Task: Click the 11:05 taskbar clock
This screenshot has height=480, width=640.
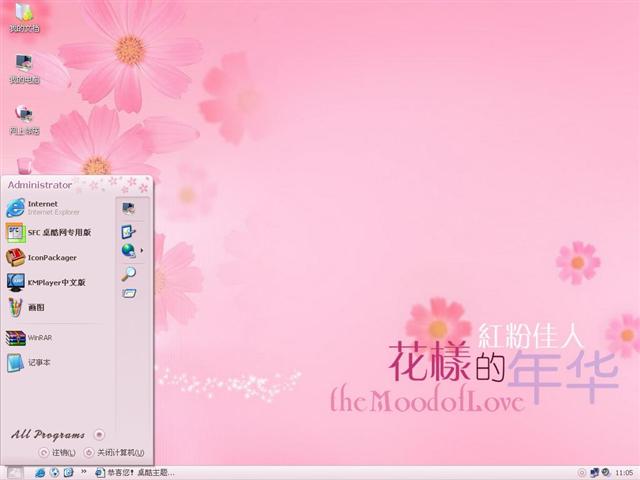Action: [624, 473]
